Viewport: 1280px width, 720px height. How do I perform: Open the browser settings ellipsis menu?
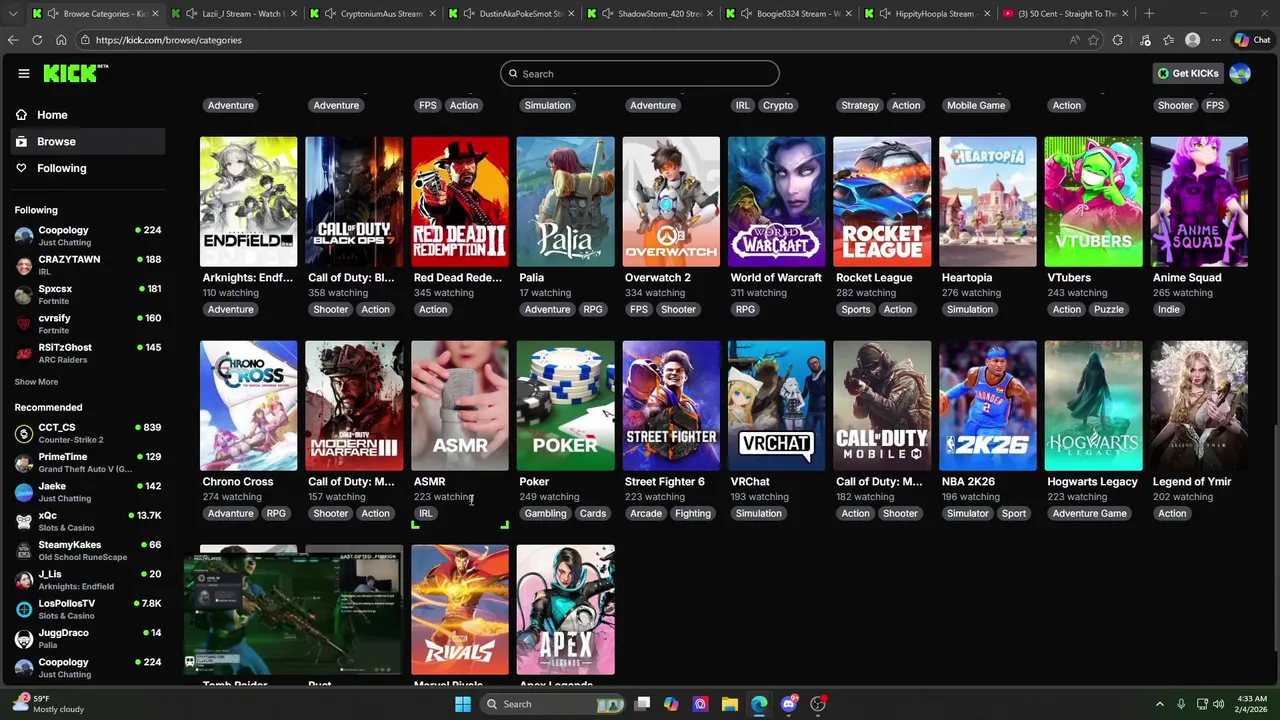(1216, 40)
